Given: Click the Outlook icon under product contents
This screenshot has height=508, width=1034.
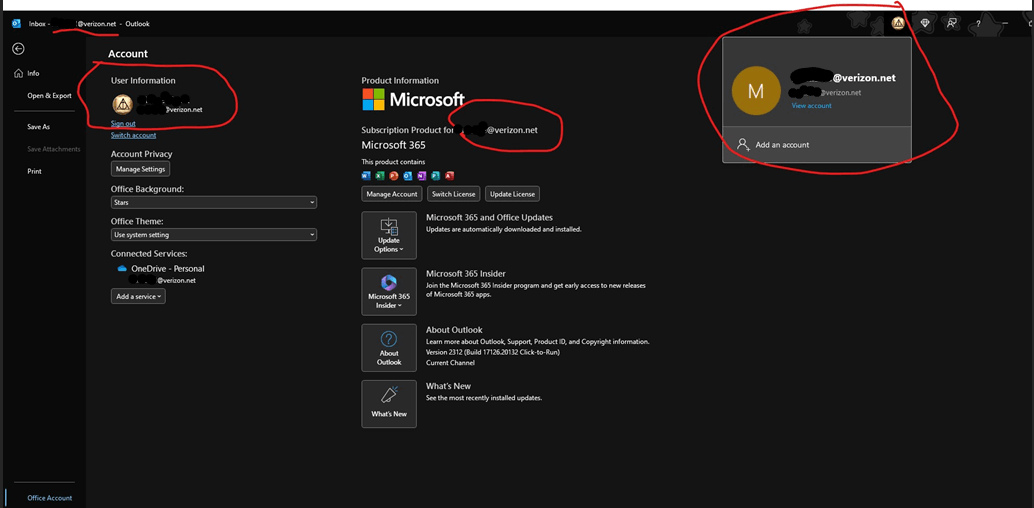Looking at the screenshot, I should click(408, 175).
